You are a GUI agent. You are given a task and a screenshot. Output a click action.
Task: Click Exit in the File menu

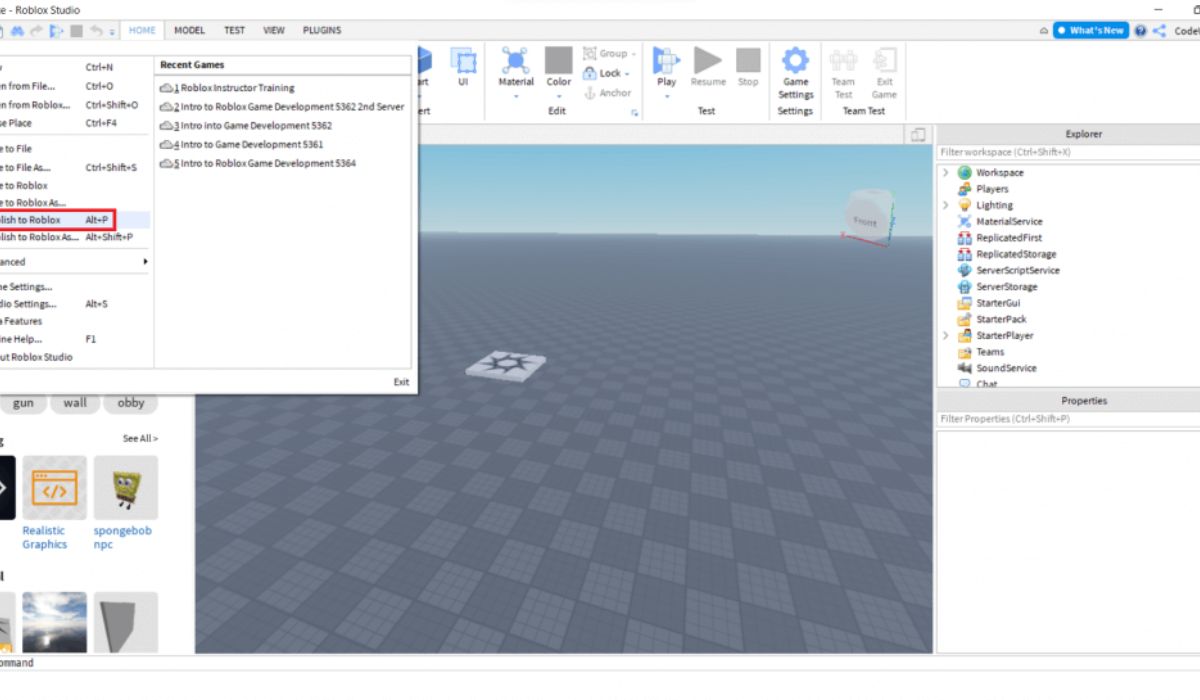401,382
